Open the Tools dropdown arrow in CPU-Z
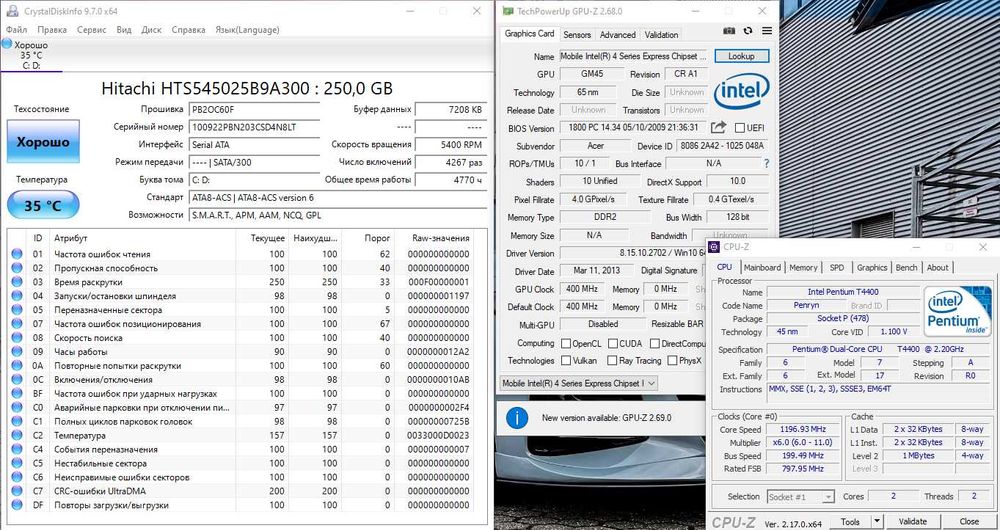1000x530 pixels. point(877,522)
